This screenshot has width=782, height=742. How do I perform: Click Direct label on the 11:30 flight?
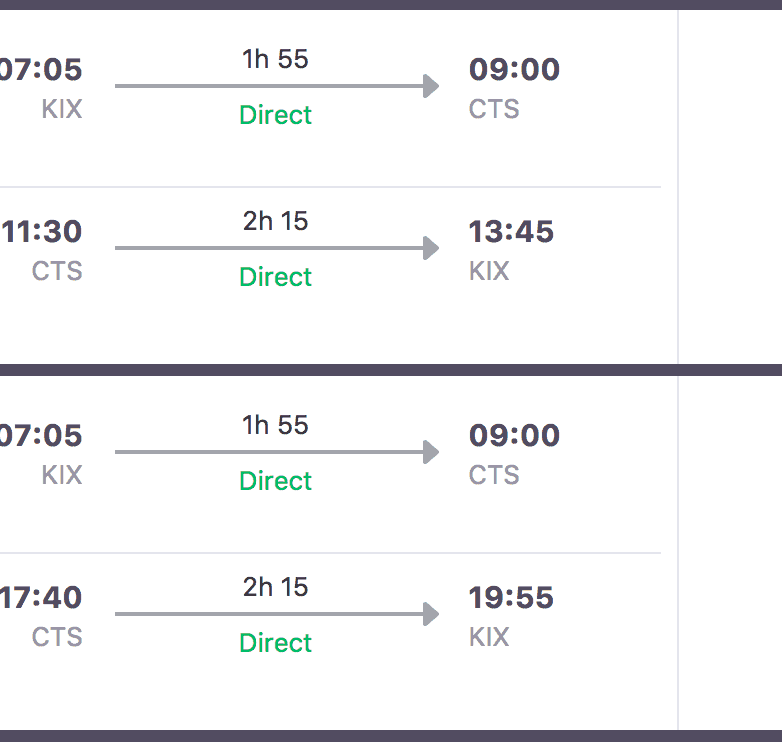(x=275, y=277)
